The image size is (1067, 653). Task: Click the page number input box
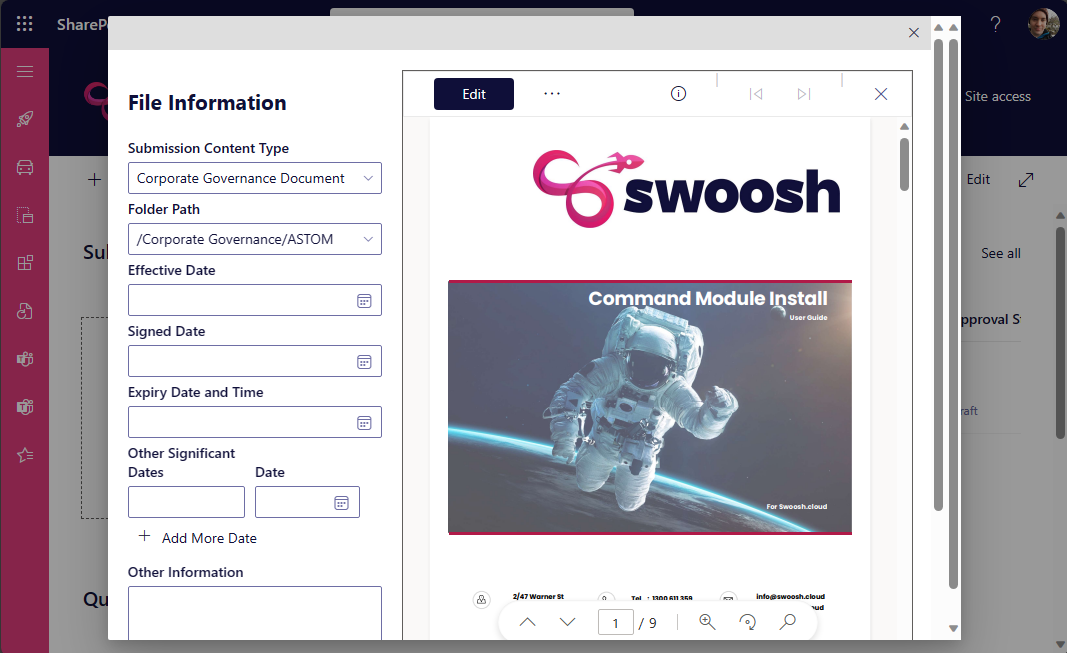(x=615, y=623)
